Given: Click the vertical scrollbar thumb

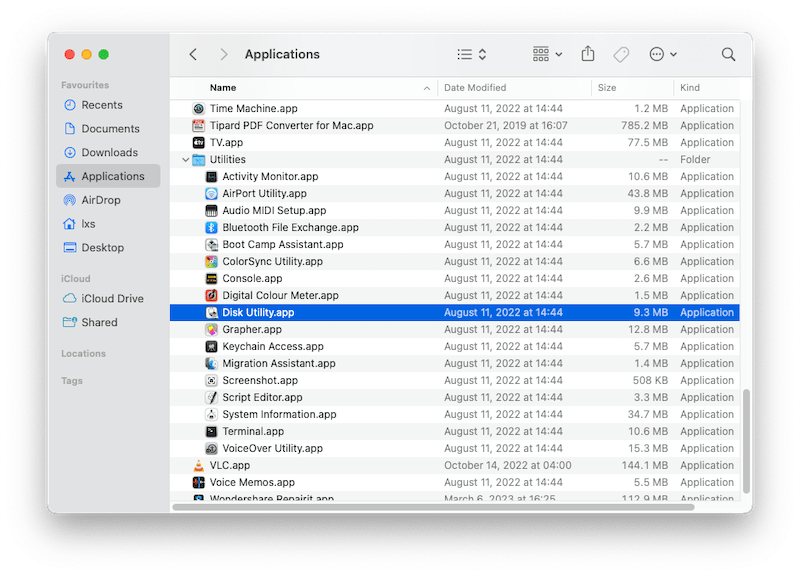Looking at the screenshot, I should click(x=746, y=441).
